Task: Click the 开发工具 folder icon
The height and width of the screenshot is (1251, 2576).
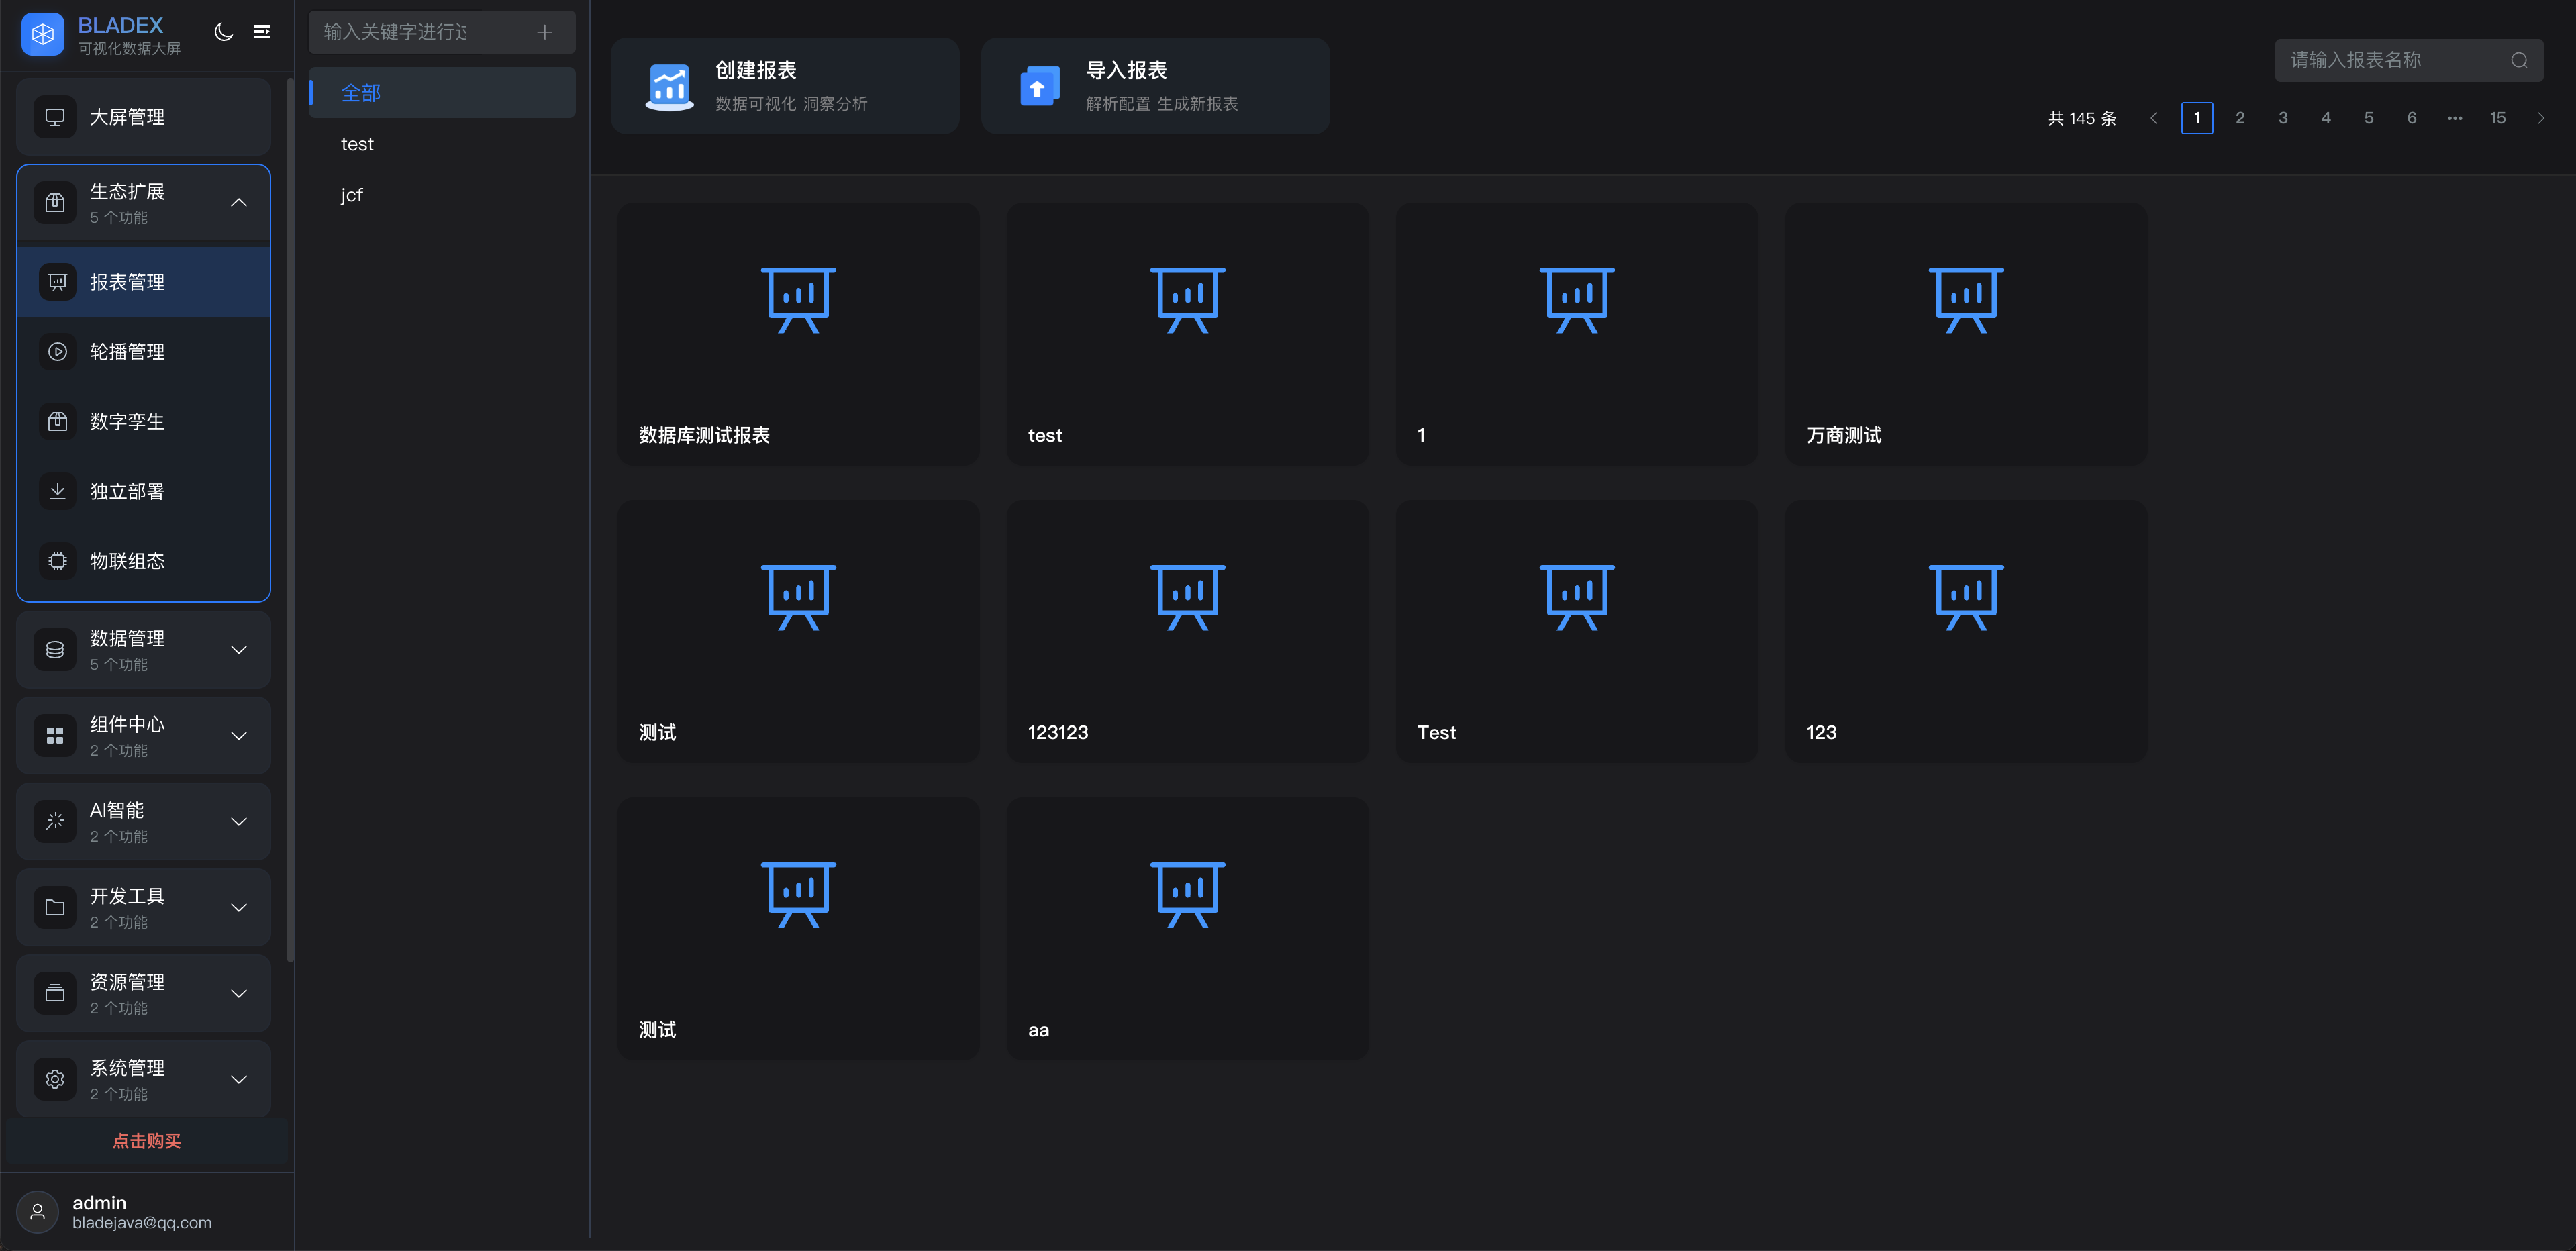Action: pyautogui.click(x=55, y=908)
